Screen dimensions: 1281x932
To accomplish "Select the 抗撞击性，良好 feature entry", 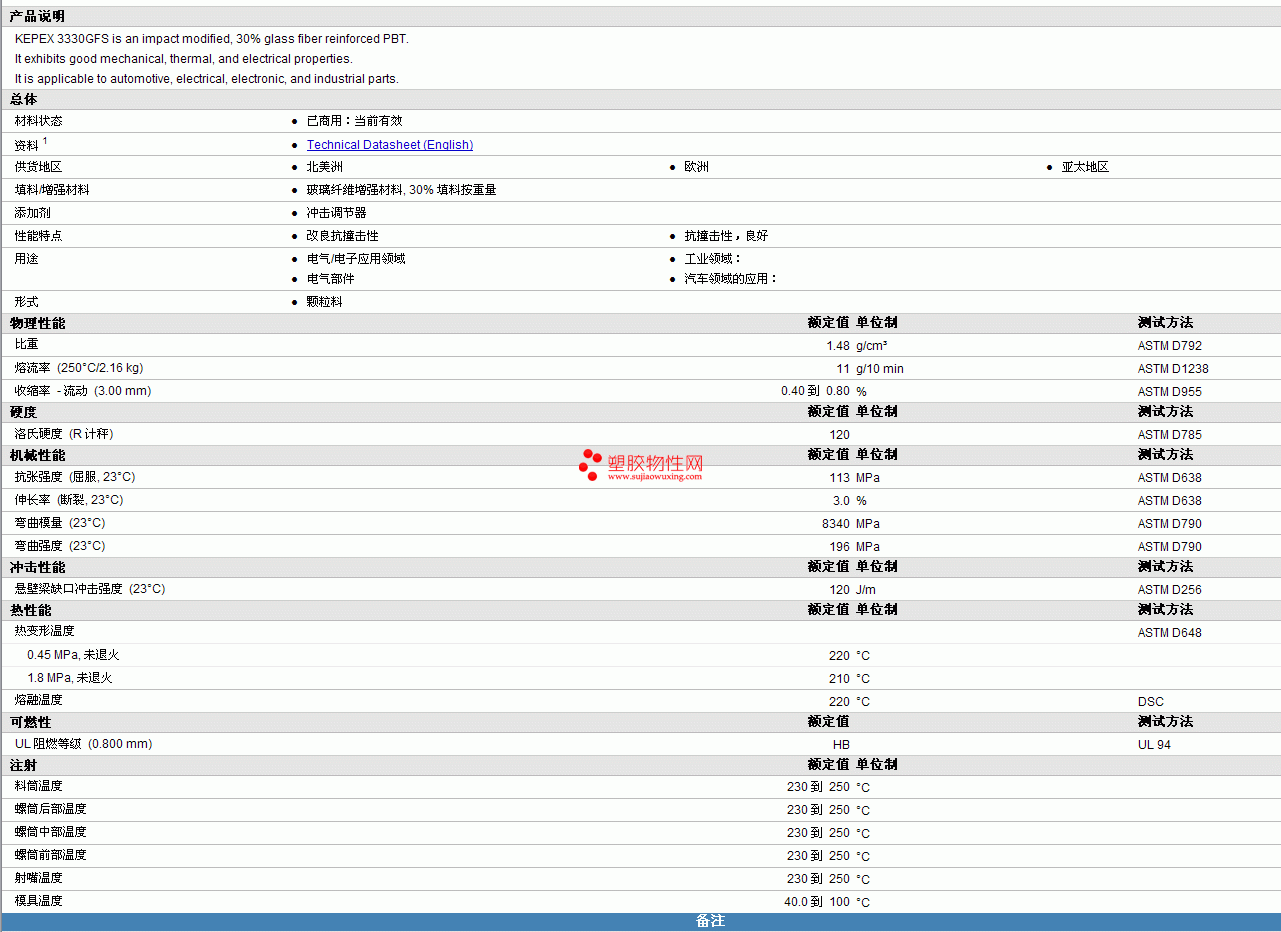I will pyautogui.click(x=726, y=236).
